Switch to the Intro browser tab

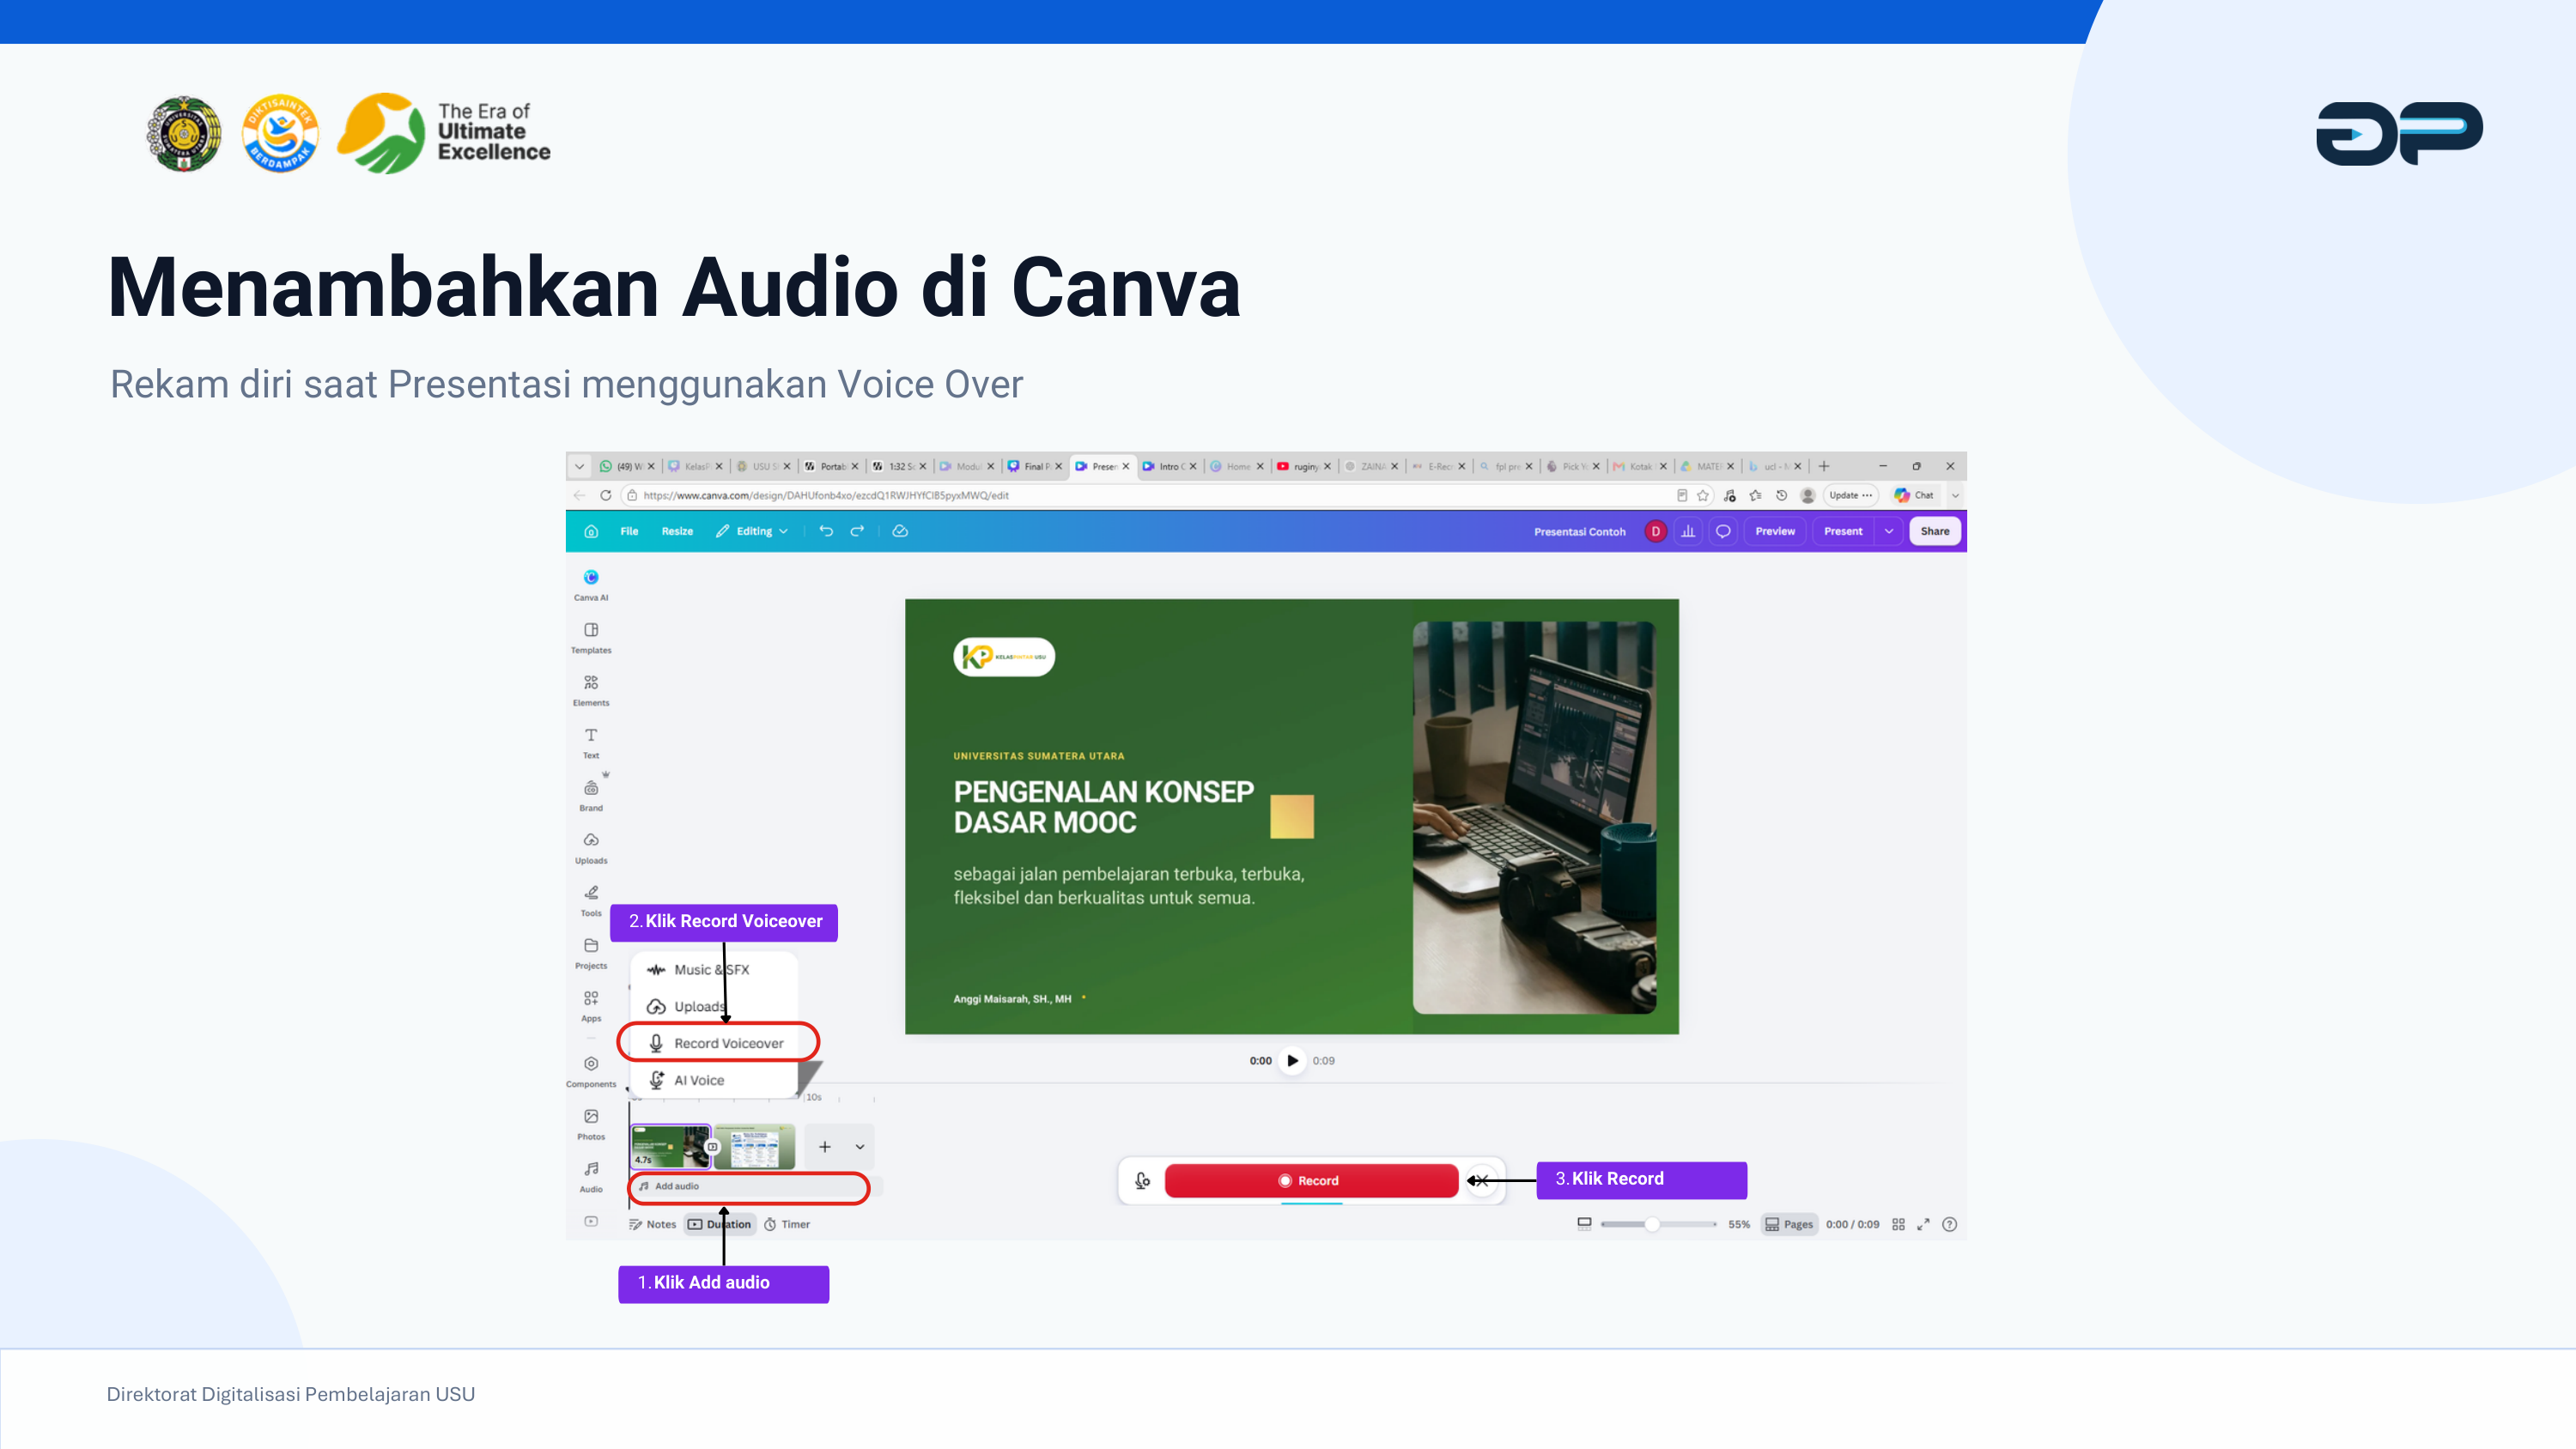1169,466
